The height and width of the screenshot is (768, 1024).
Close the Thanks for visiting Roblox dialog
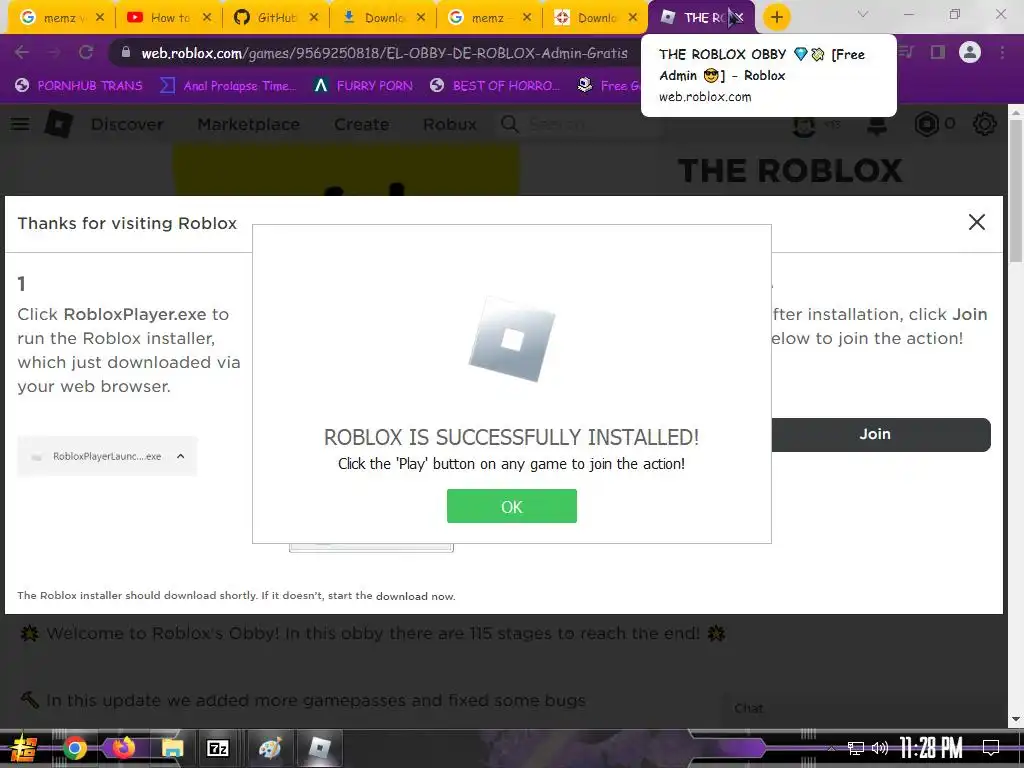tap(976, 222)
